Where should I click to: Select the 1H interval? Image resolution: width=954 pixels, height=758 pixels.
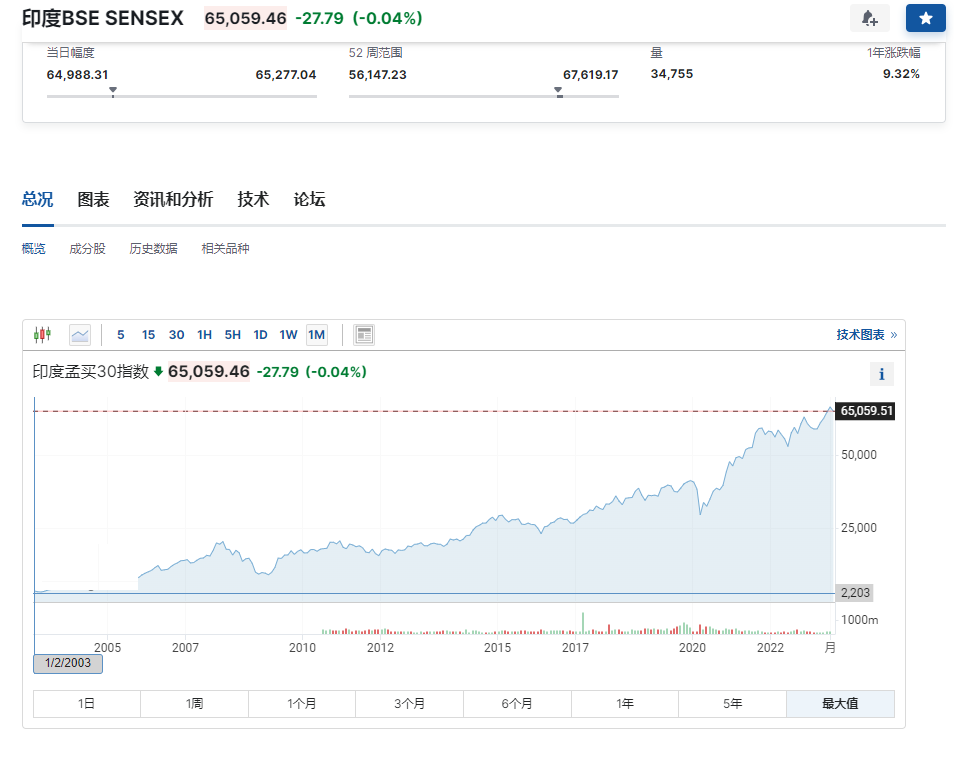pyautogui.click(x=204, y=335)
